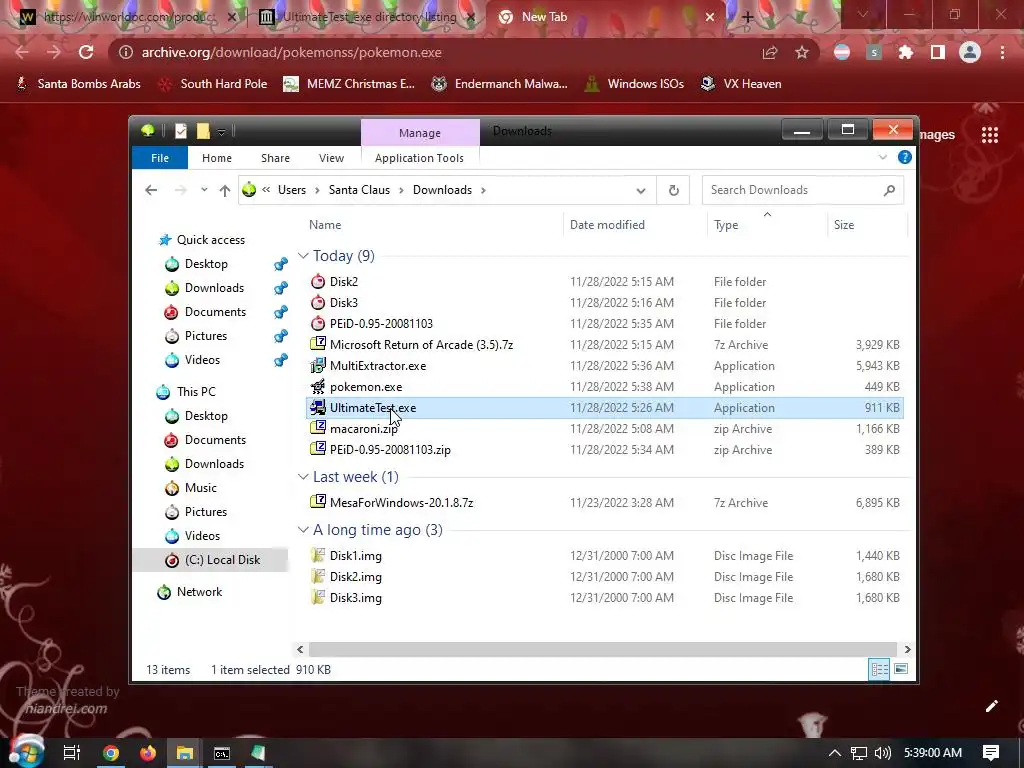1024x768 pixels.
Task: Switch to UltimateTest.exe directory listing tab
Action: click(368, 17)
